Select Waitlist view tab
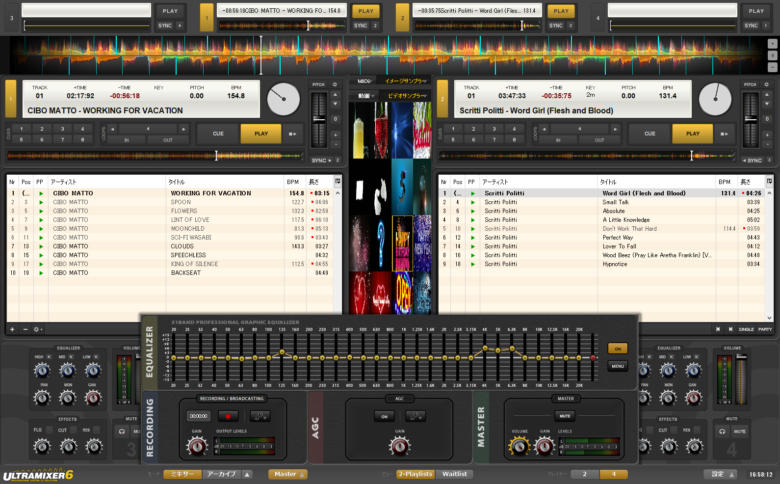Image resolution: width=780 pixels, height=484 pixels. (454, 474)
